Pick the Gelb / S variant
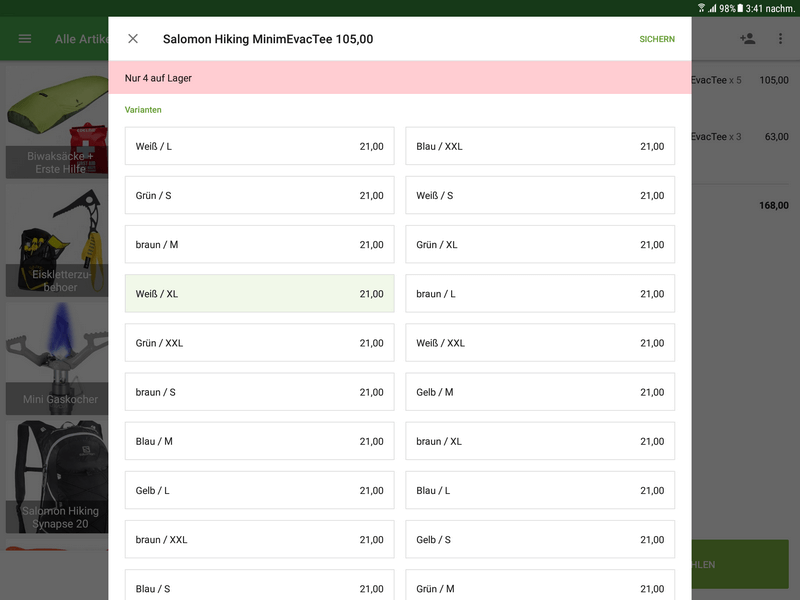 540,539
